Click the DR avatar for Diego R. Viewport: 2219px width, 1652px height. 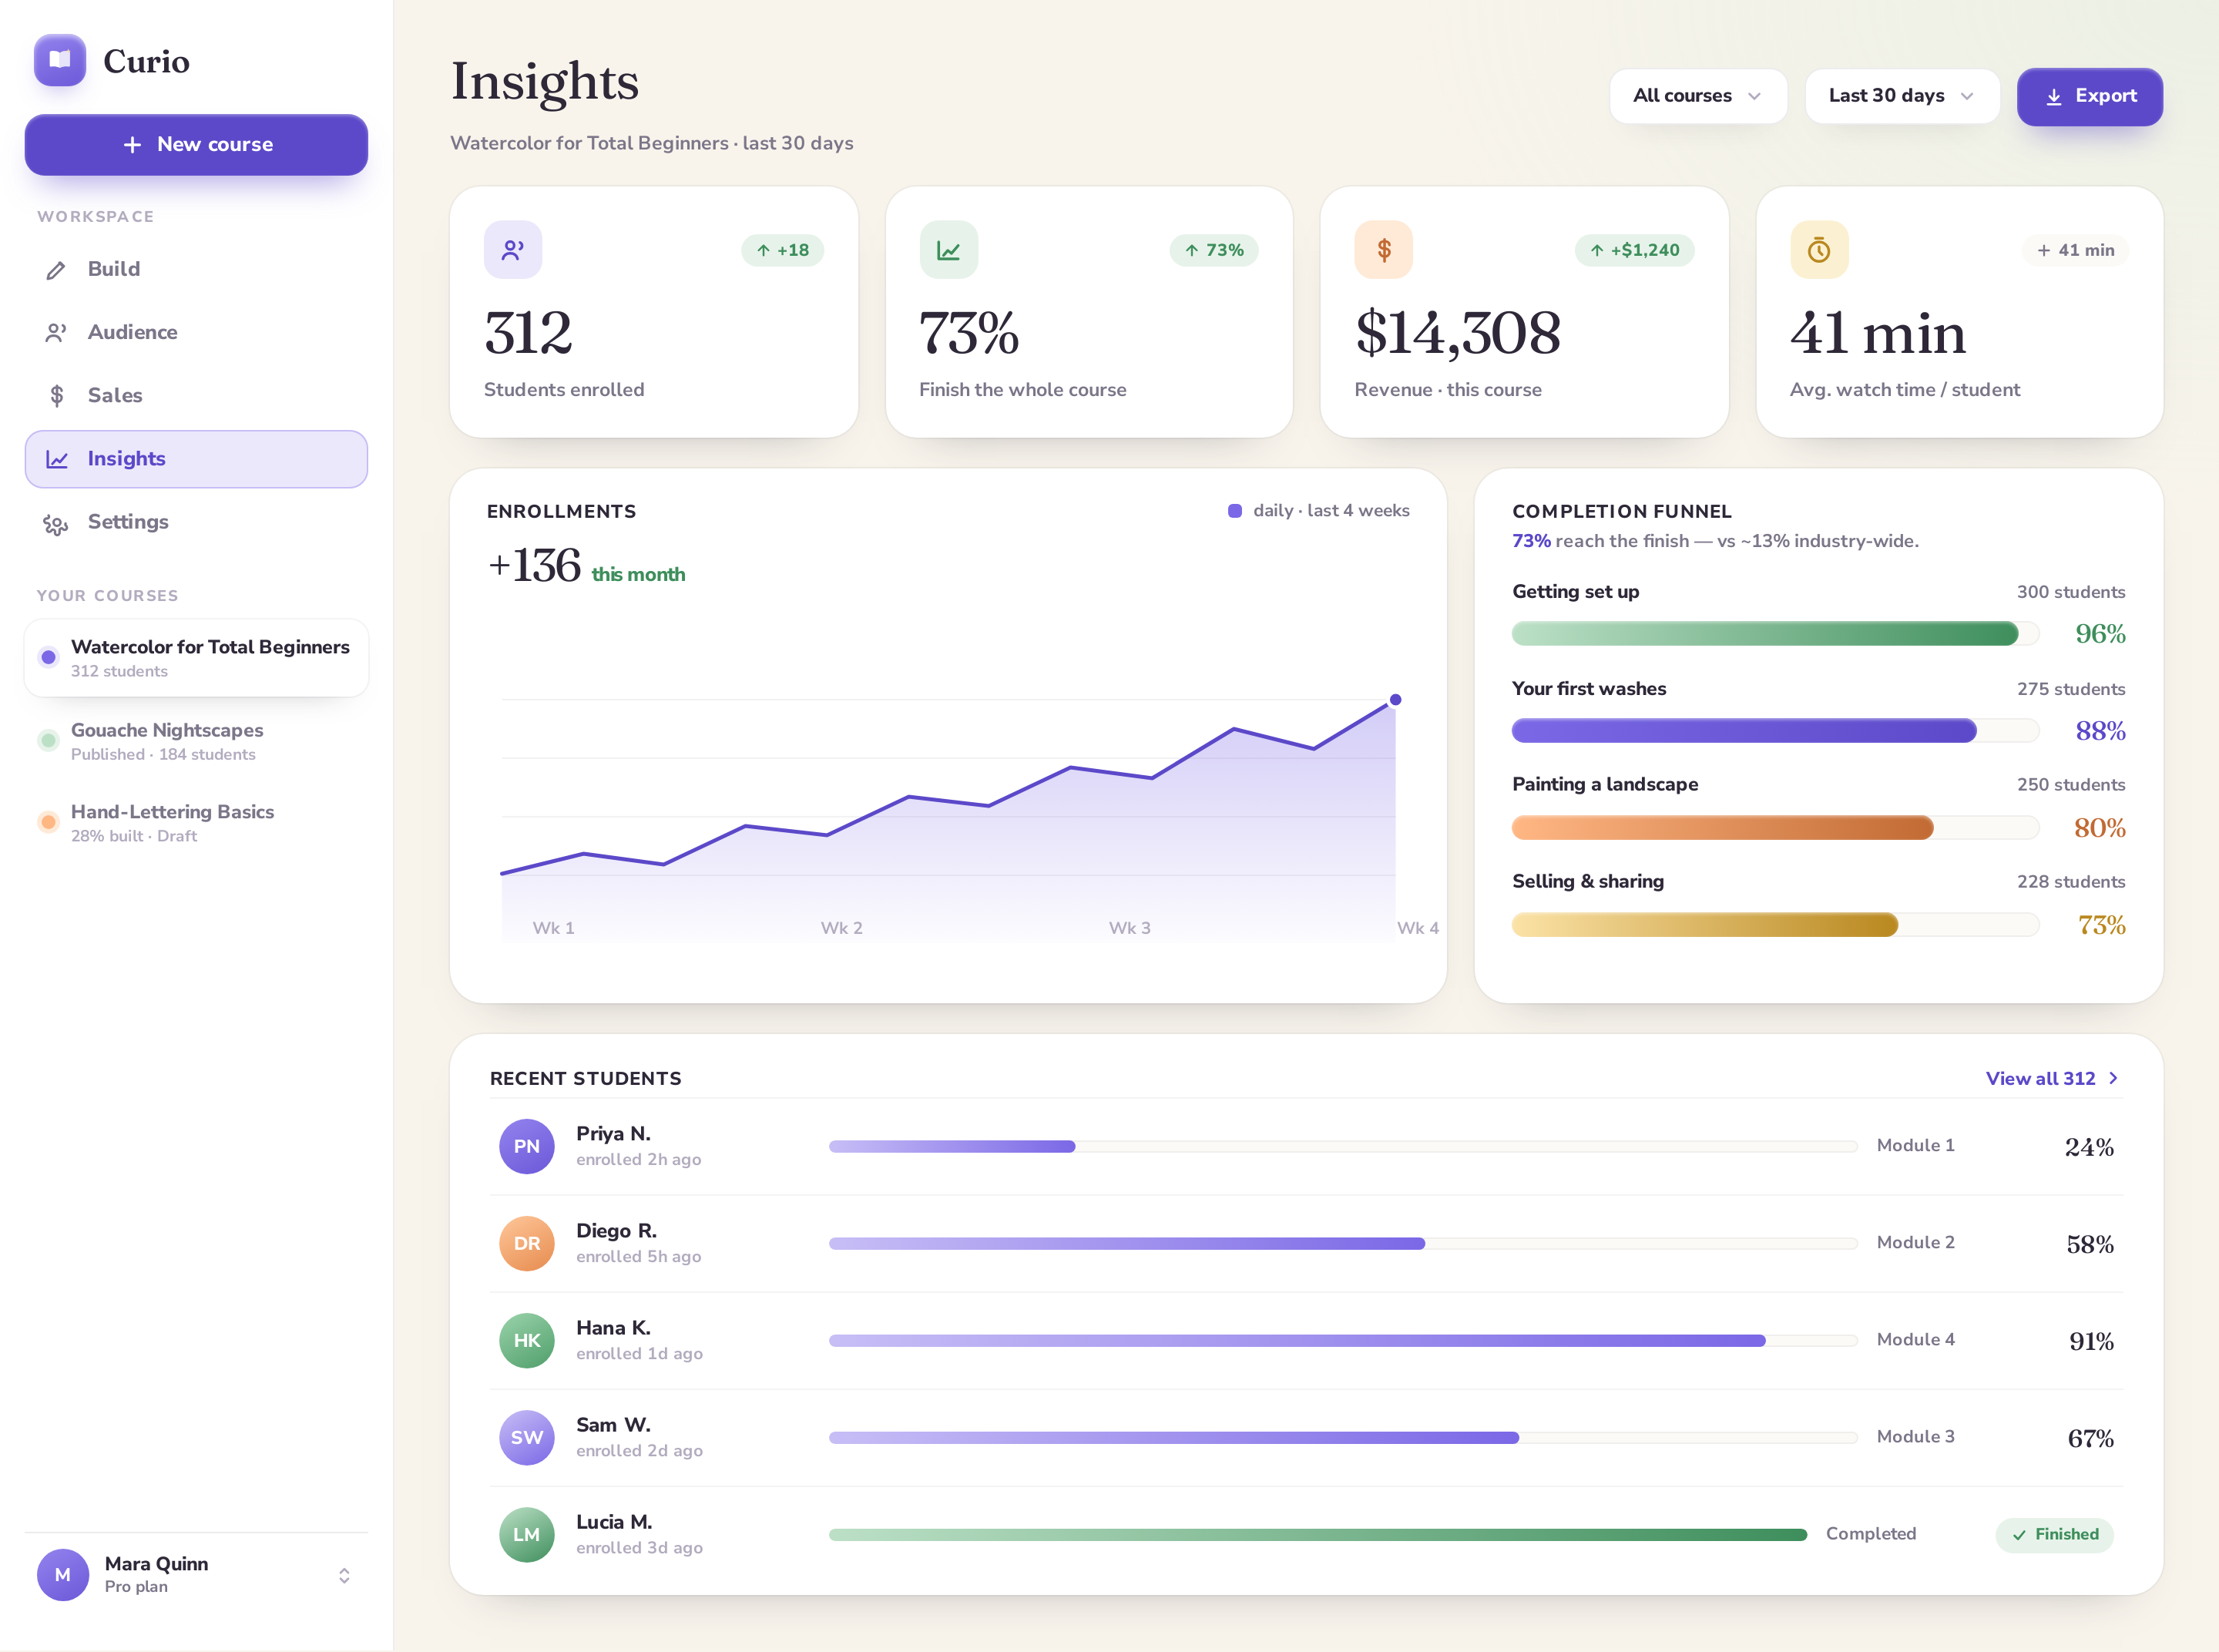527,1243
